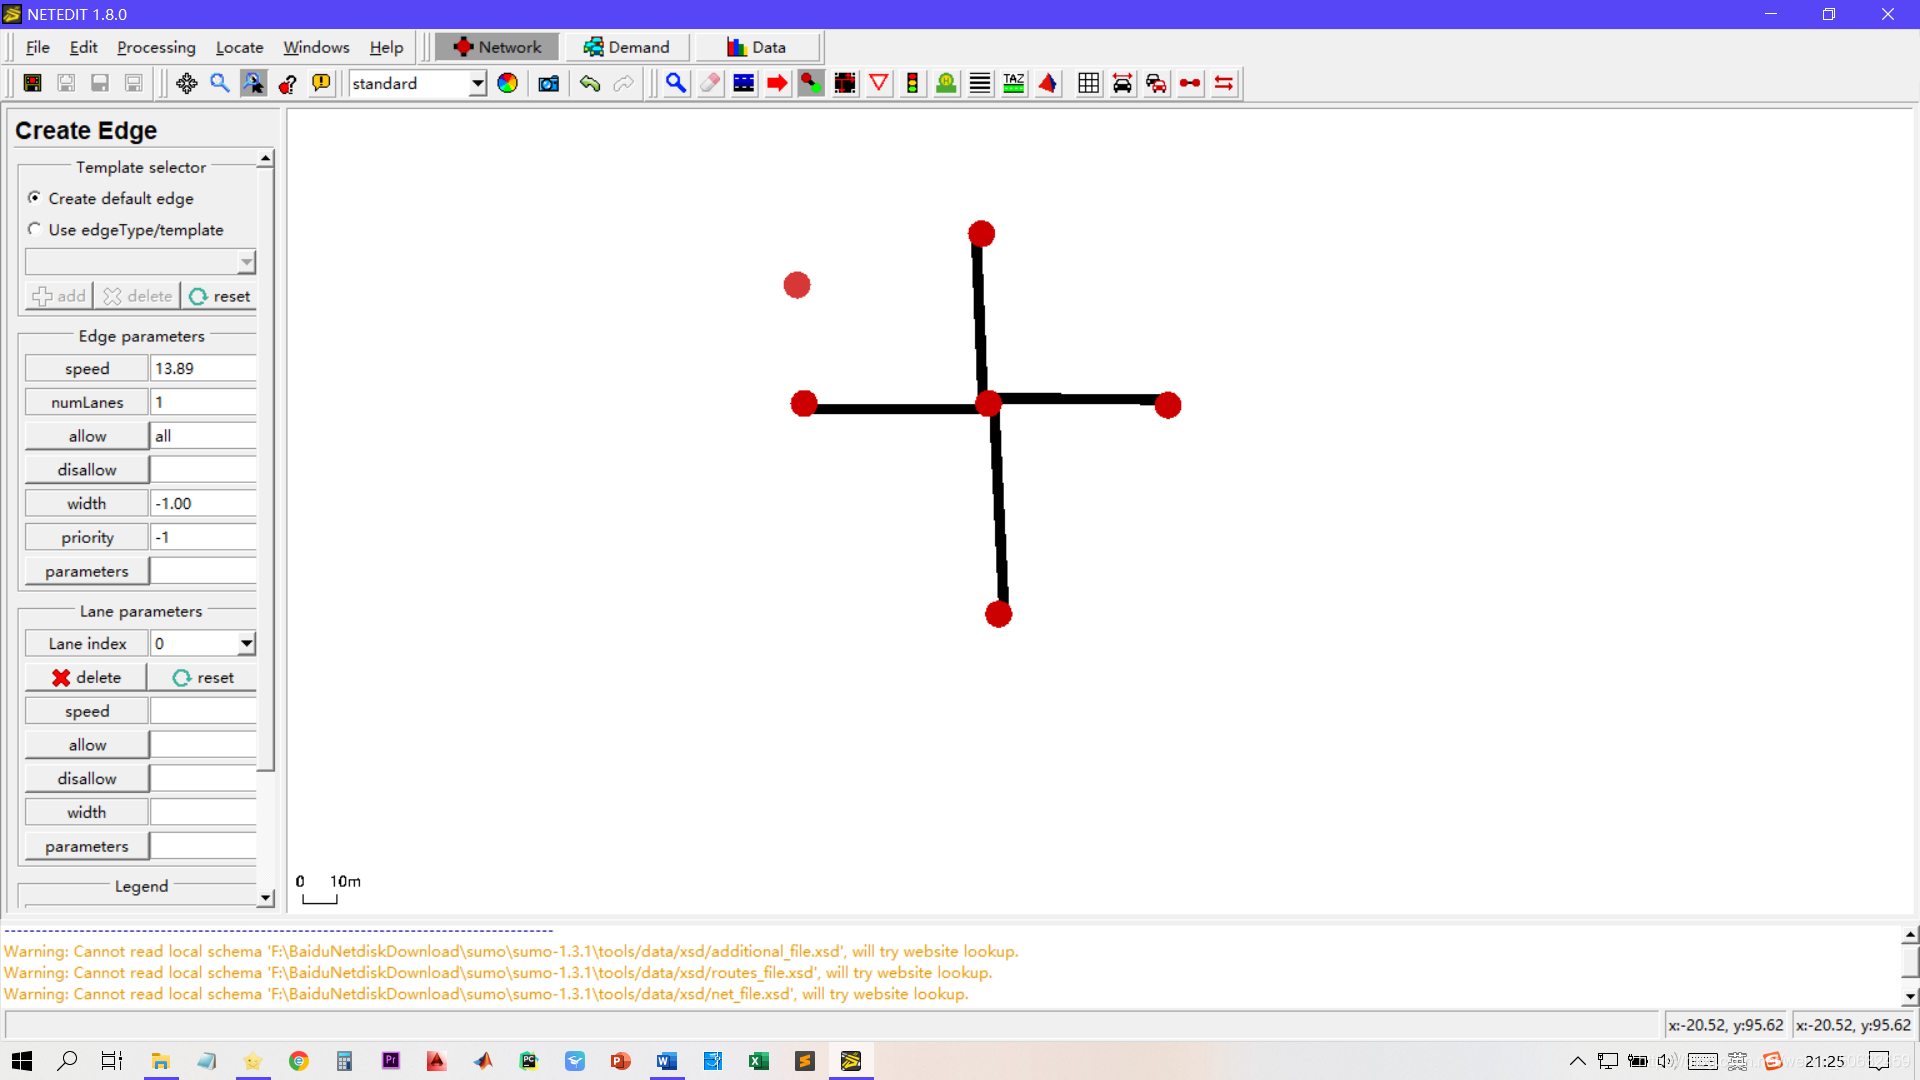Screen dimensions: 1920x1080
Task: Click the grid display toggle icon
Action: tap(1087, 83)
